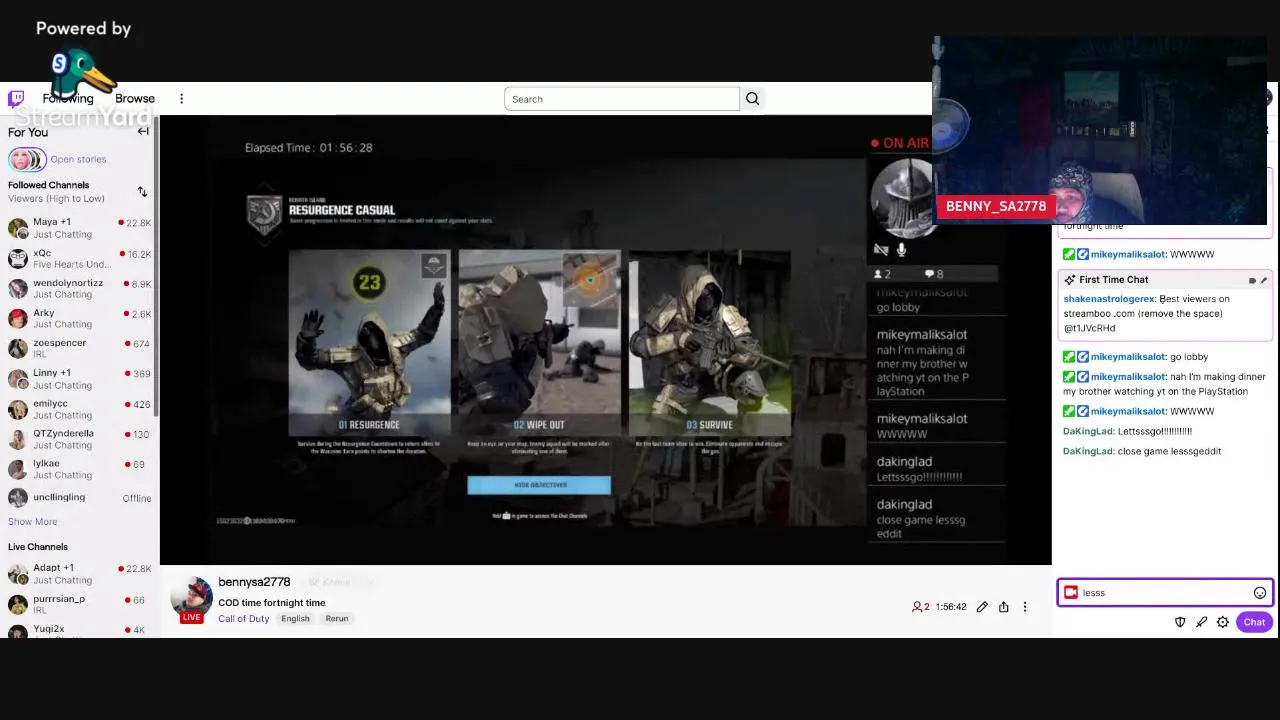1280x720 pixels.
Task: Click mikeymaliksalot username on 'go lobby' message
Action: [x=1128, y=357]
